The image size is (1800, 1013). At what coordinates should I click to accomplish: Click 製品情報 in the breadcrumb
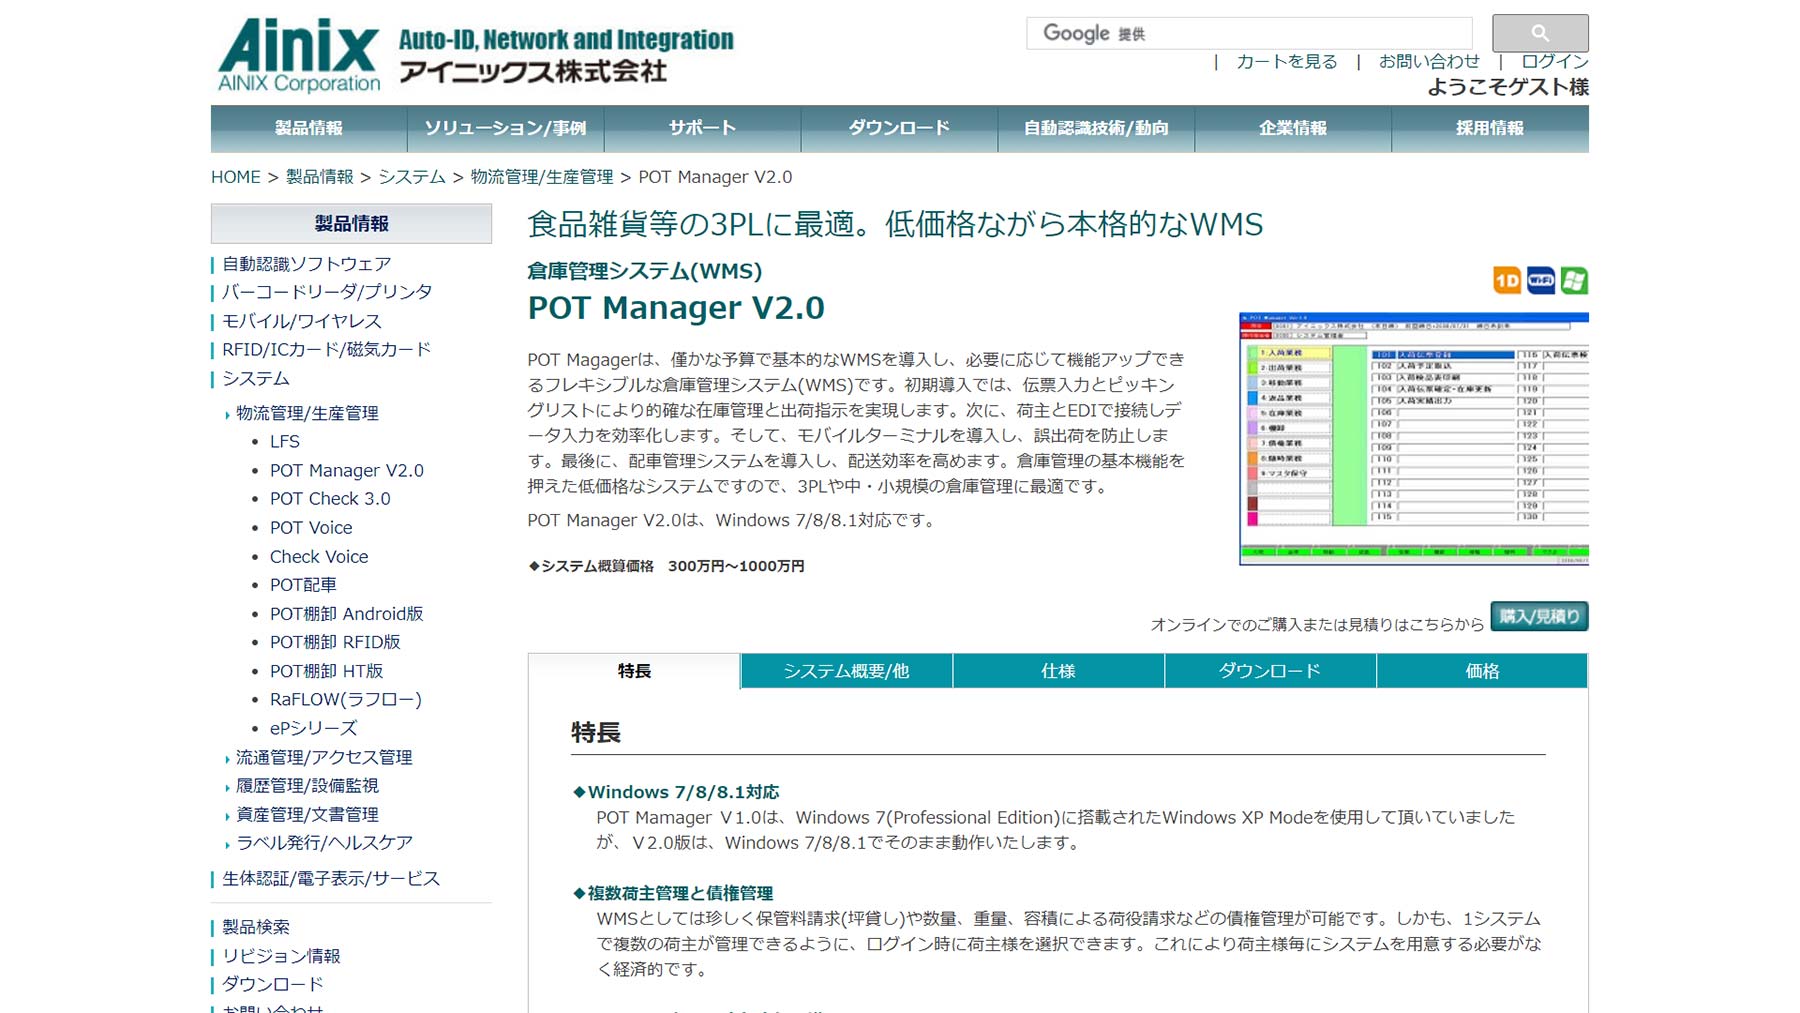320,177
